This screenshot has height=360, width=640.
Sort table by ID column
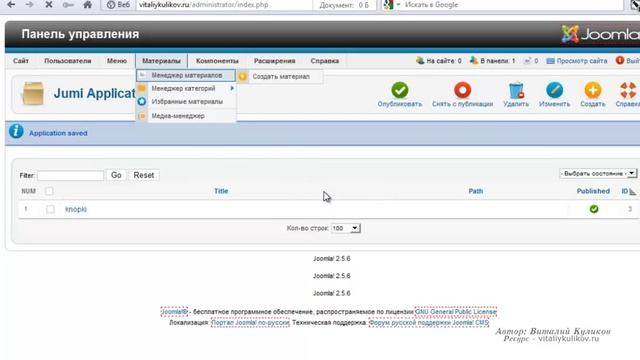pyautogui.click(x=628, y=191)
